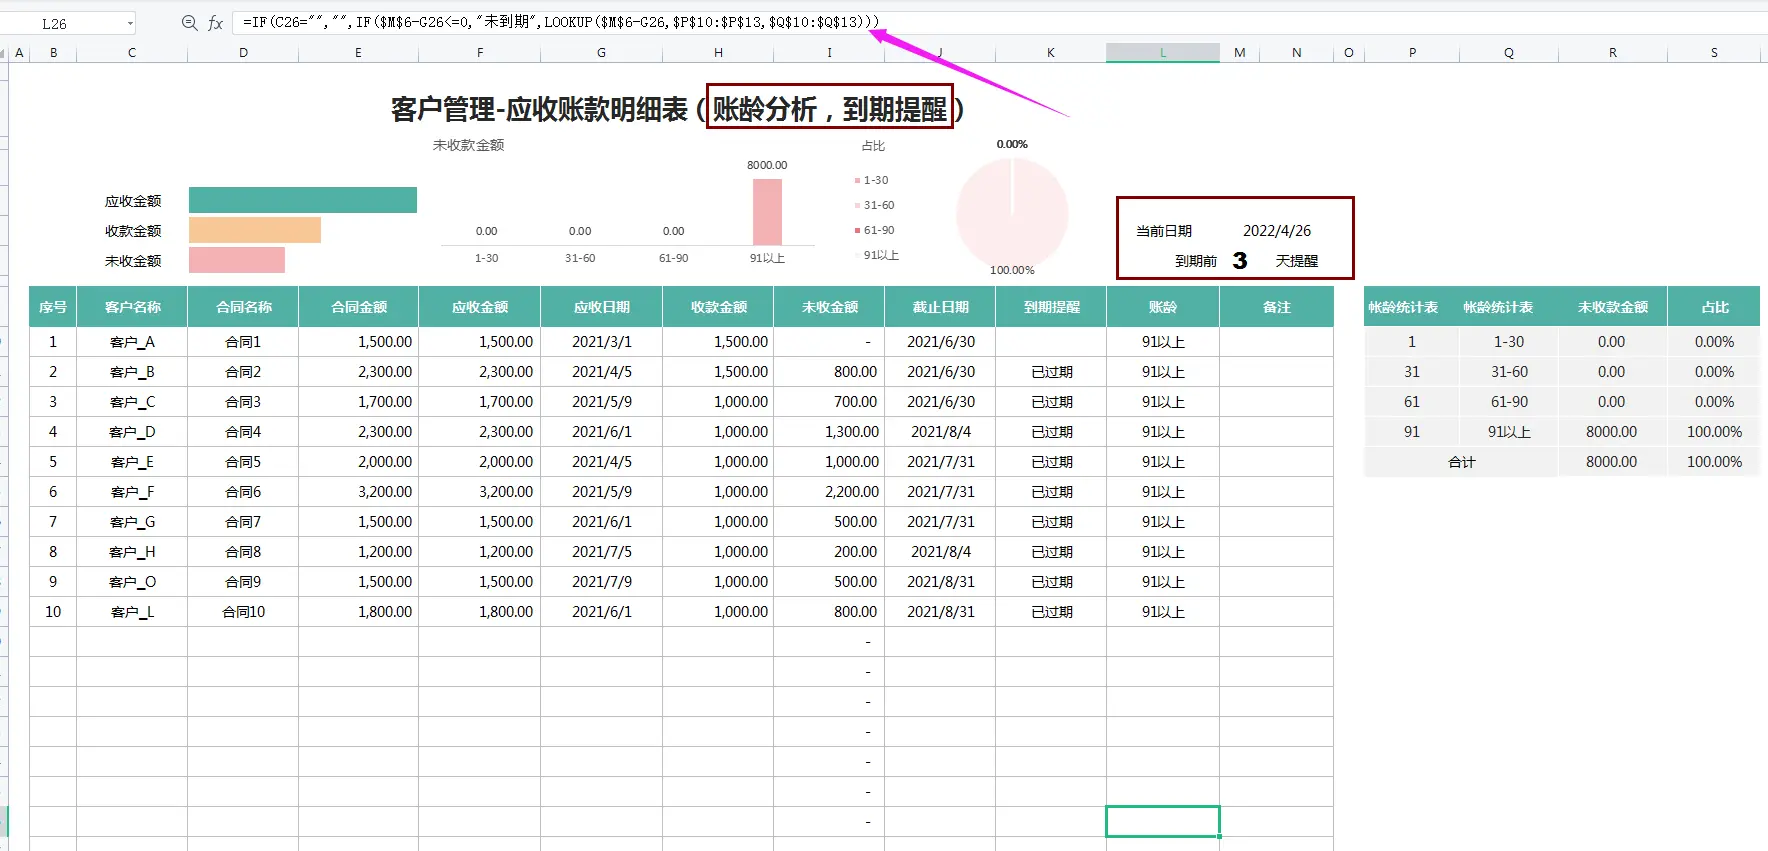Expand the Name Box dropdown arrow
Screen dimensions: 1768x851
click(130, 23)
